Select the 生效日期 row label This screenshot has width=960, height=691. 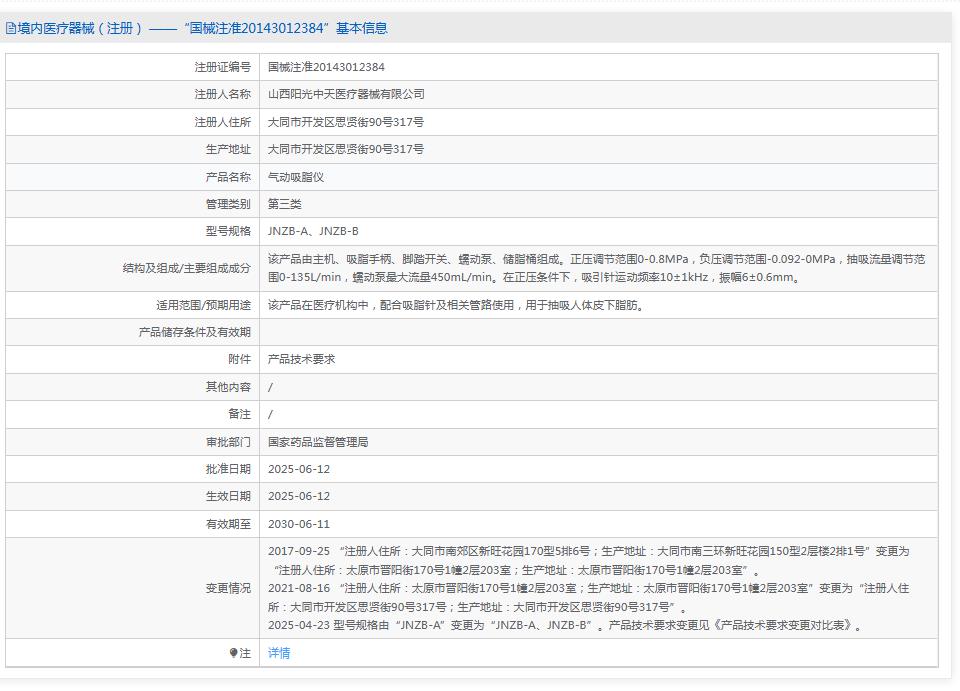click(x=225, y=495)
